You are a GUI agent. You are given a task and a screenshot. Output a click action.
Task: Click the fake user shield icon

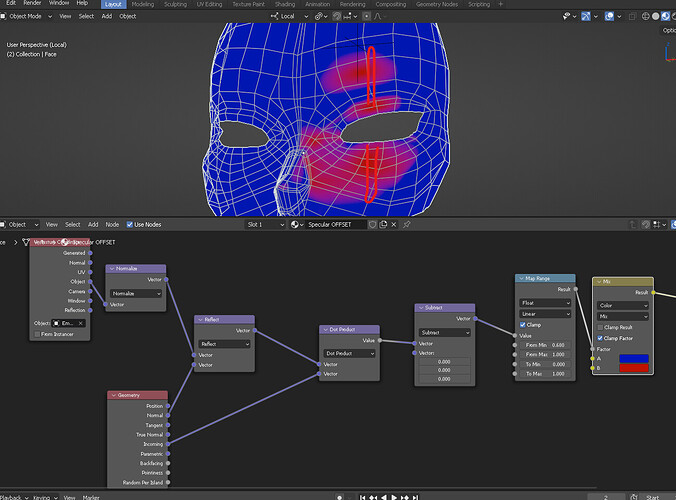pos(372,225)
